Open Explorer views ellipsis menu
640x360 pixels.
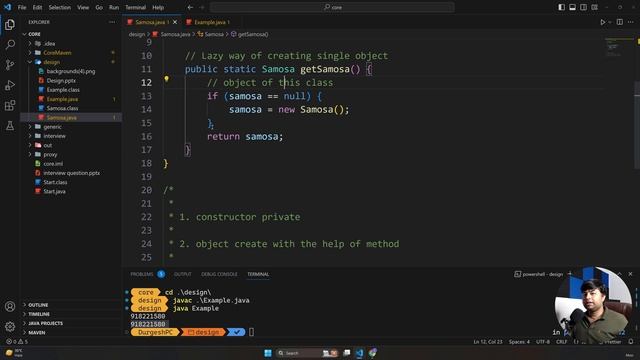point(112,22)
